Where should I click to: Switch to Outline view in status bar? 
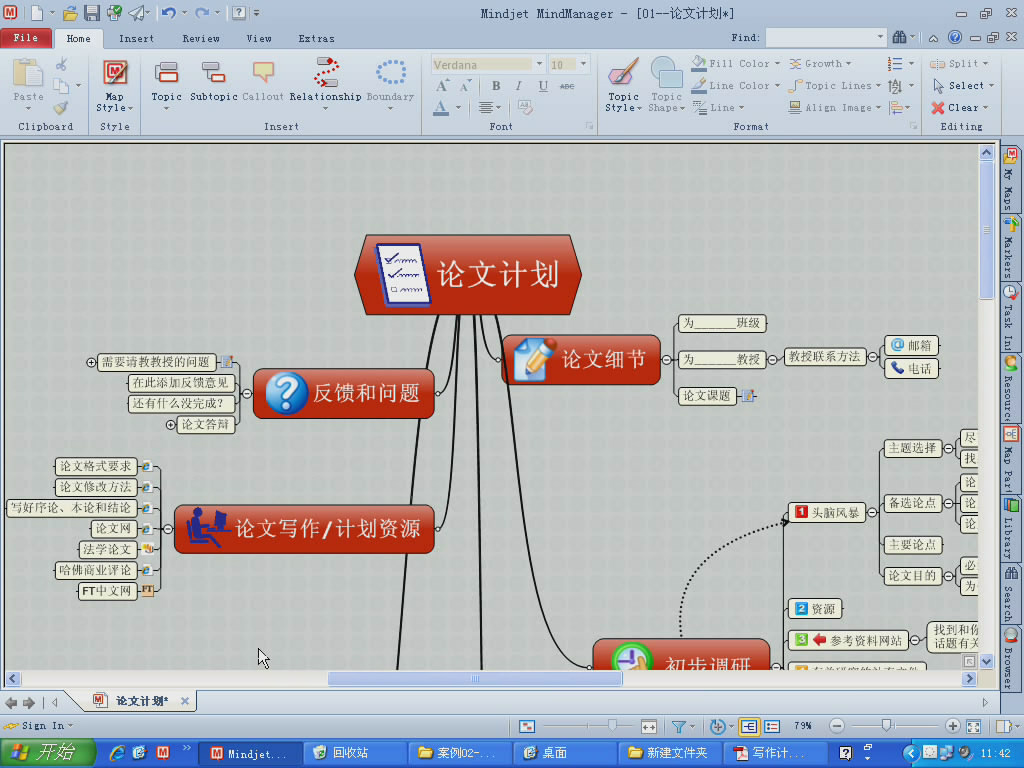772,726
